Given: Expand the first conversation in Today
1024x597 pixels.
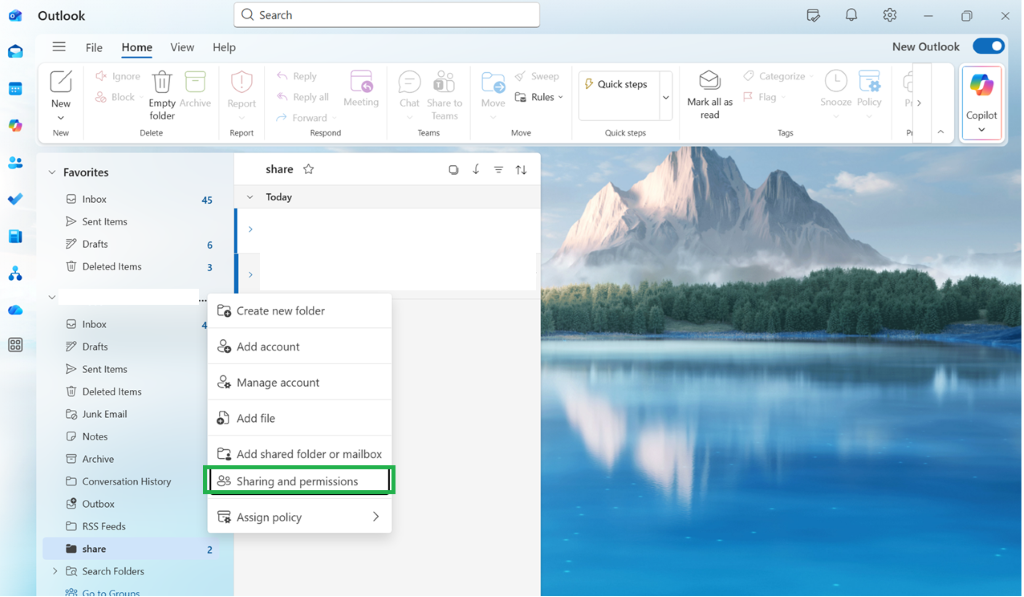Looking at the screenshot, I should click(x=250, y=229).
